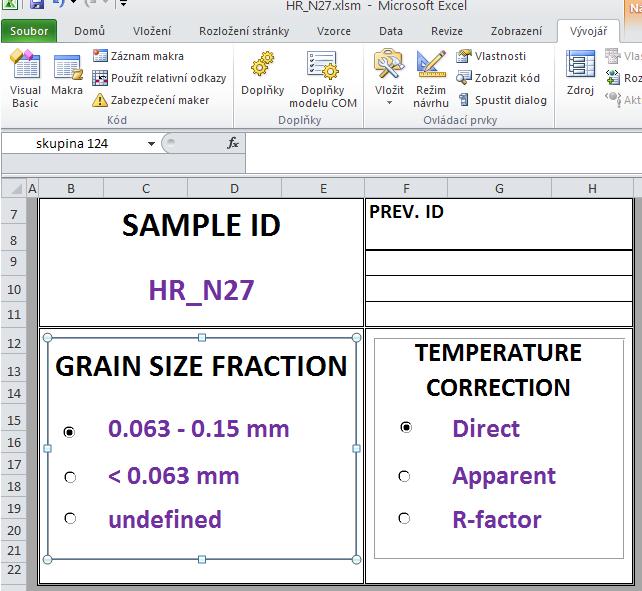Image resolution: width=642 pixels, height=591 pixels.
Task: Open the Name Box dropdown arrow
Action: tap(151, 144)
